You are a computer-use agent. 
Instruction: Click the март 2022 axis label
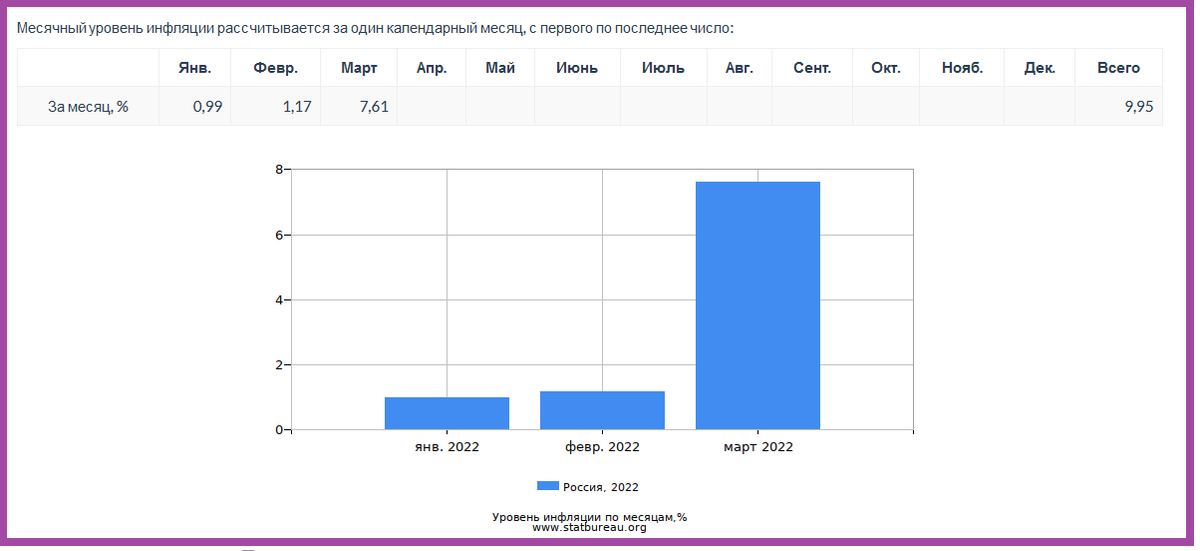pyautogui.click(x=758, y=447)
